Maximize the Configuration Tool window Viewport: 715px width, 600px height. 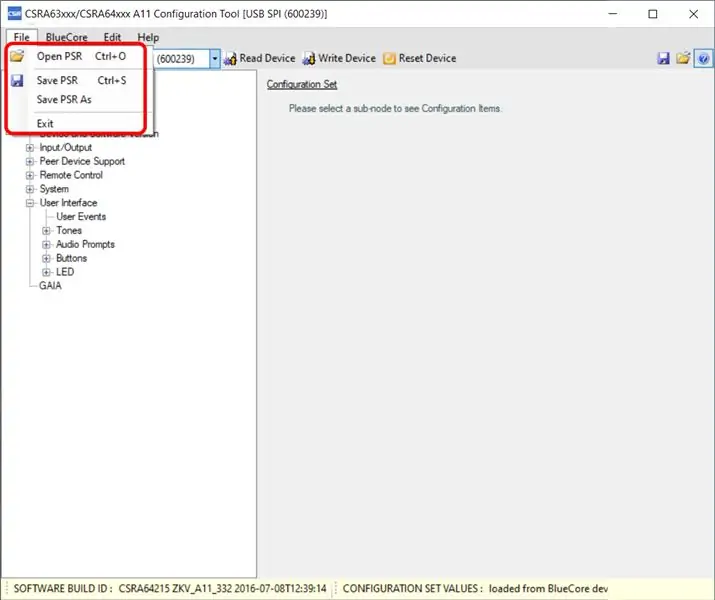653,14
